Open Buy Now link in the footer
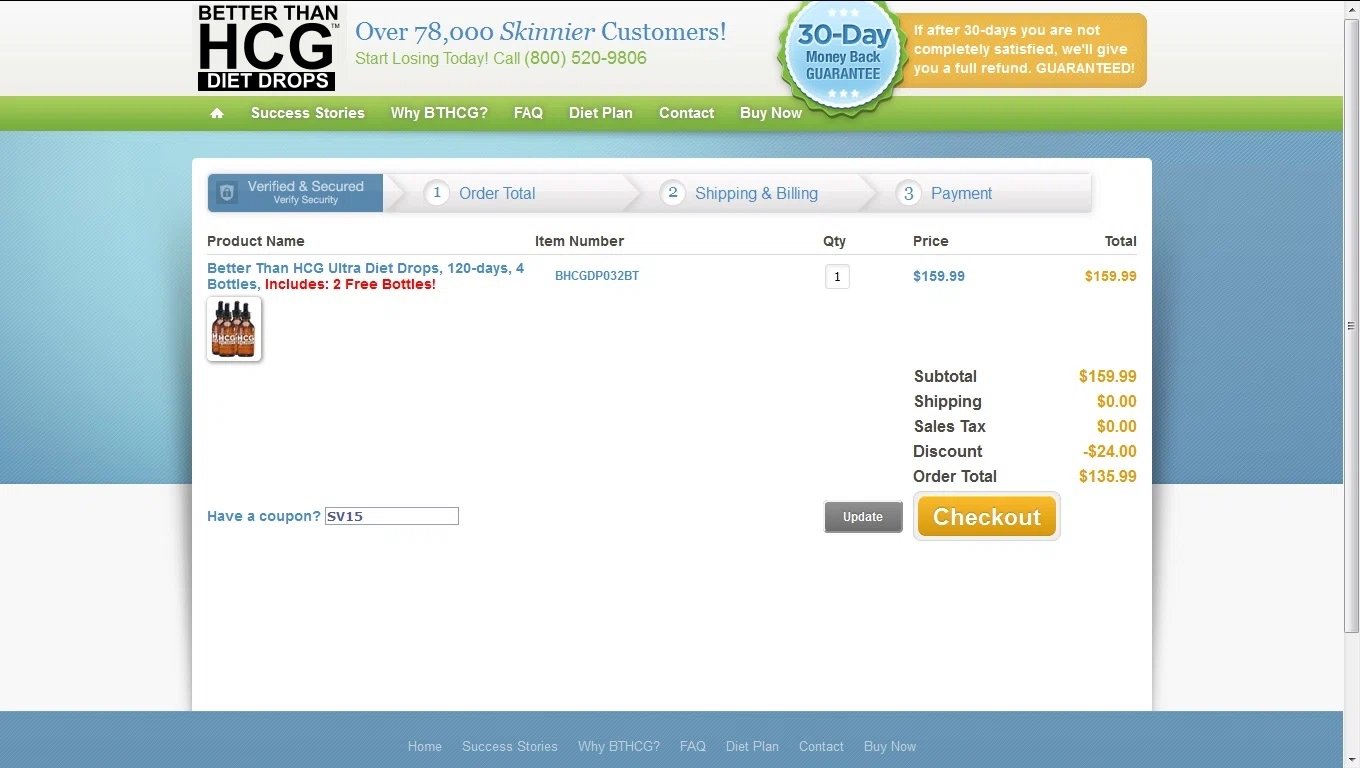Screen dimensions: 1360x768 tap(890, 746)
